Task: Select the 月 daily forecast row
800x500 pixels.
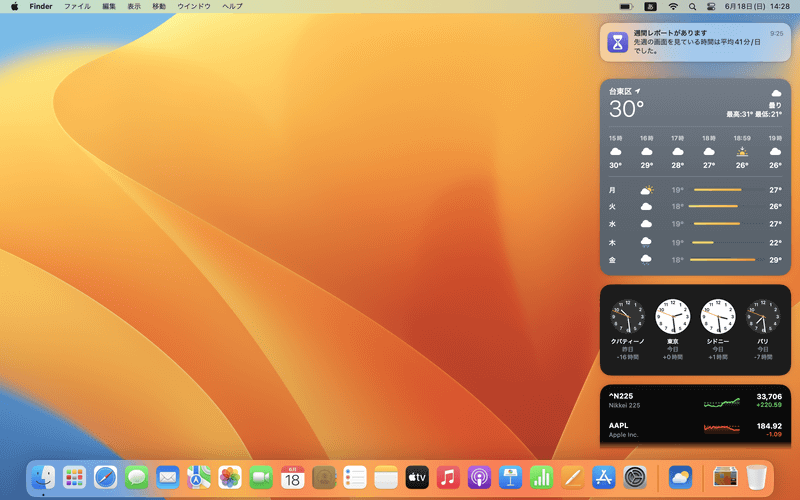Action: (x=695, y=190)
